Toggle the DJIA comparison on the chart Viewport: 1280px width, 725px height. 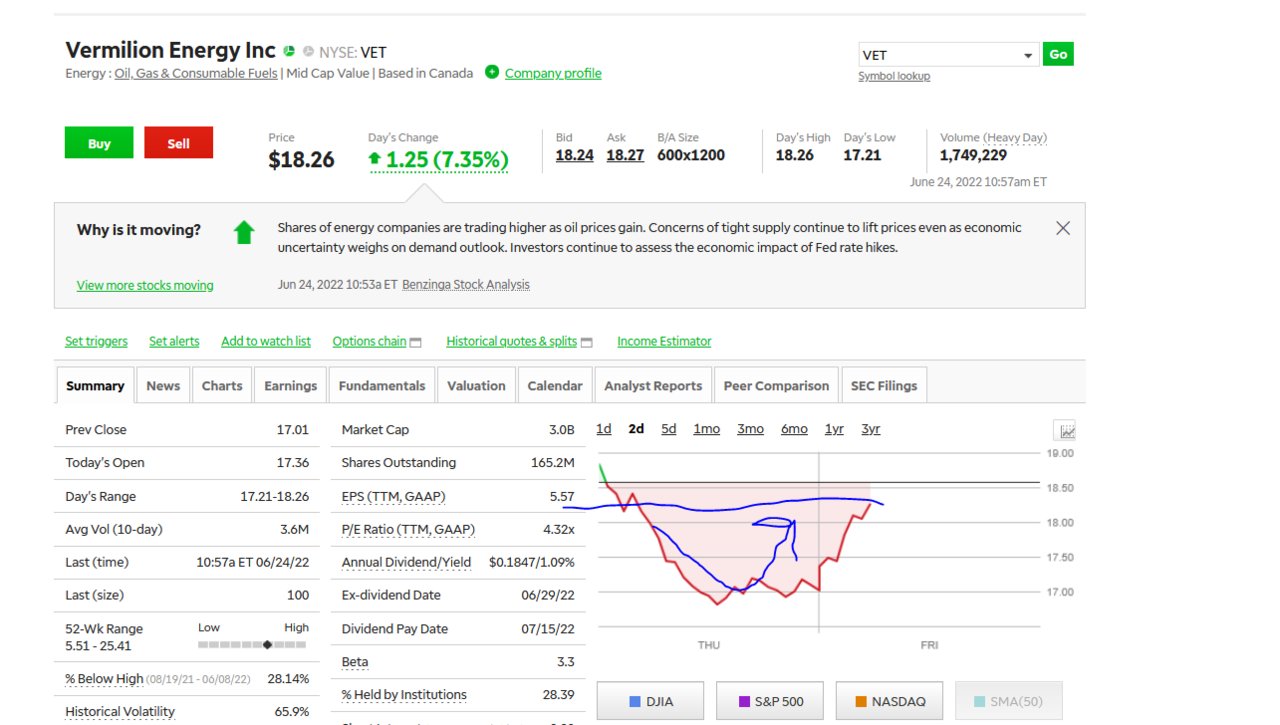tap(650, 701)
